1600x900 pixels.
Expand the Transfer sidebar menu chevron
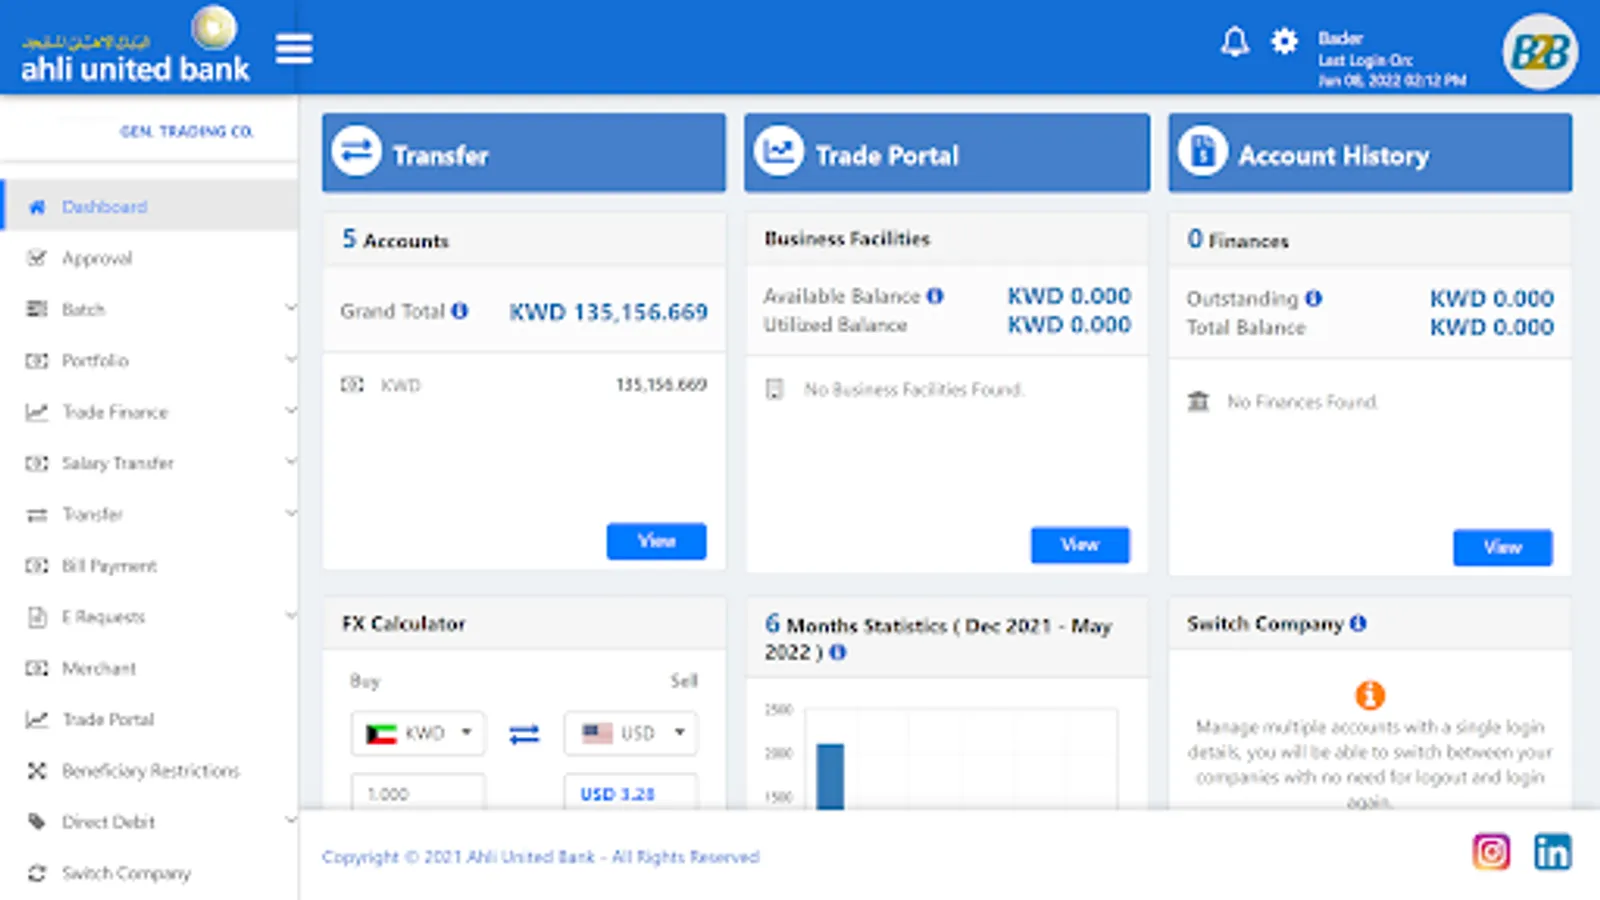[290, 512]
